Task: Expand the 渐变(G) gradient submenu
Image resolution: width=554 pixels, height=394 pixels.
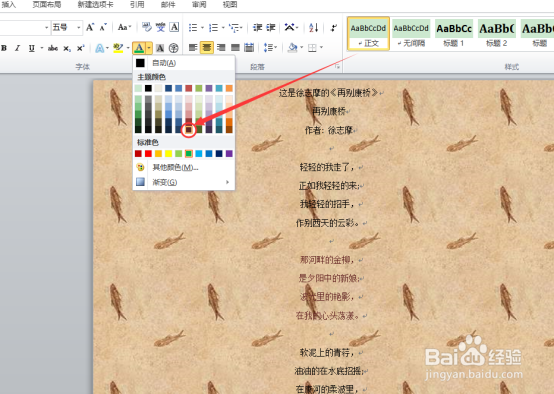Action: coord(183,182)
